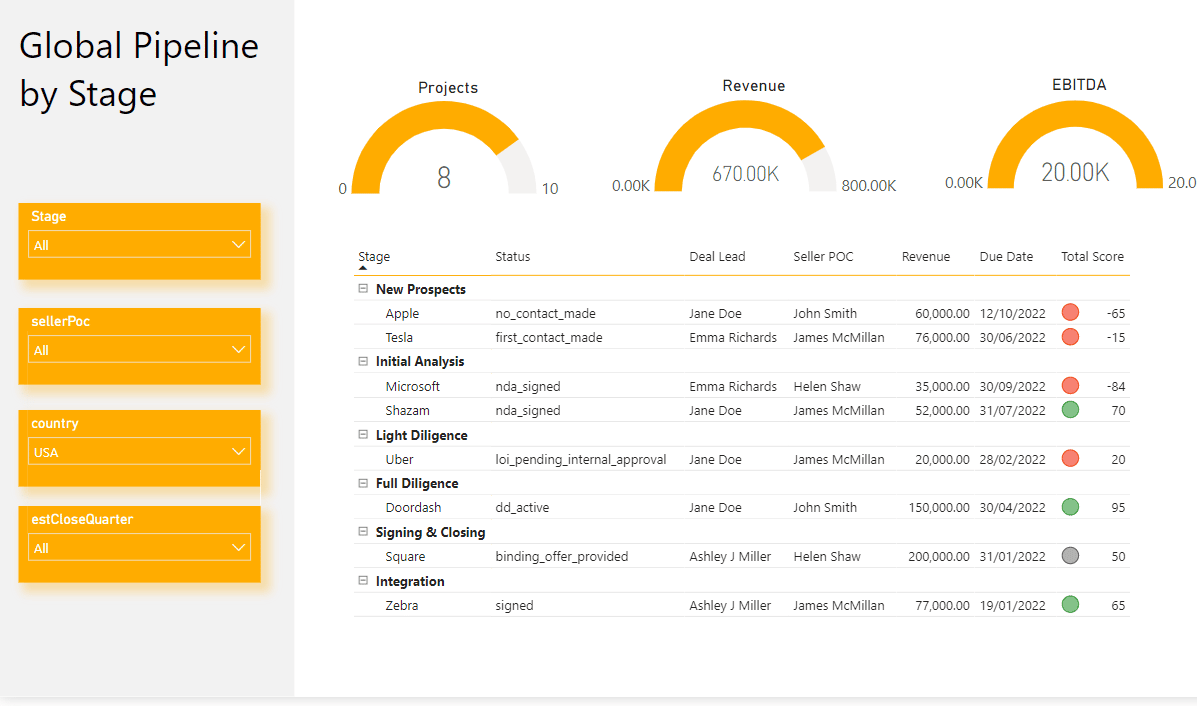Screen dimensions: 1197x706
Task: Sort table by Revenue column header
Action: coord(925,257)
